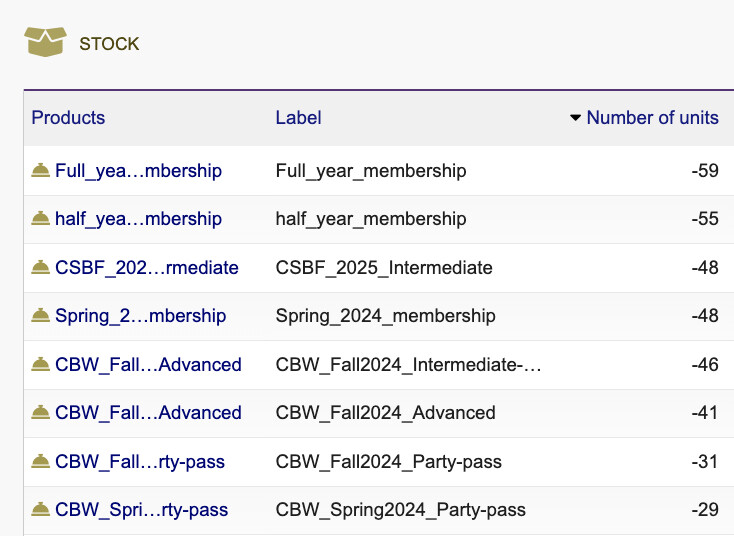Click service icon beside Spring_2…mbership
This screenshot has height=536, width=734.
[40, 316]
